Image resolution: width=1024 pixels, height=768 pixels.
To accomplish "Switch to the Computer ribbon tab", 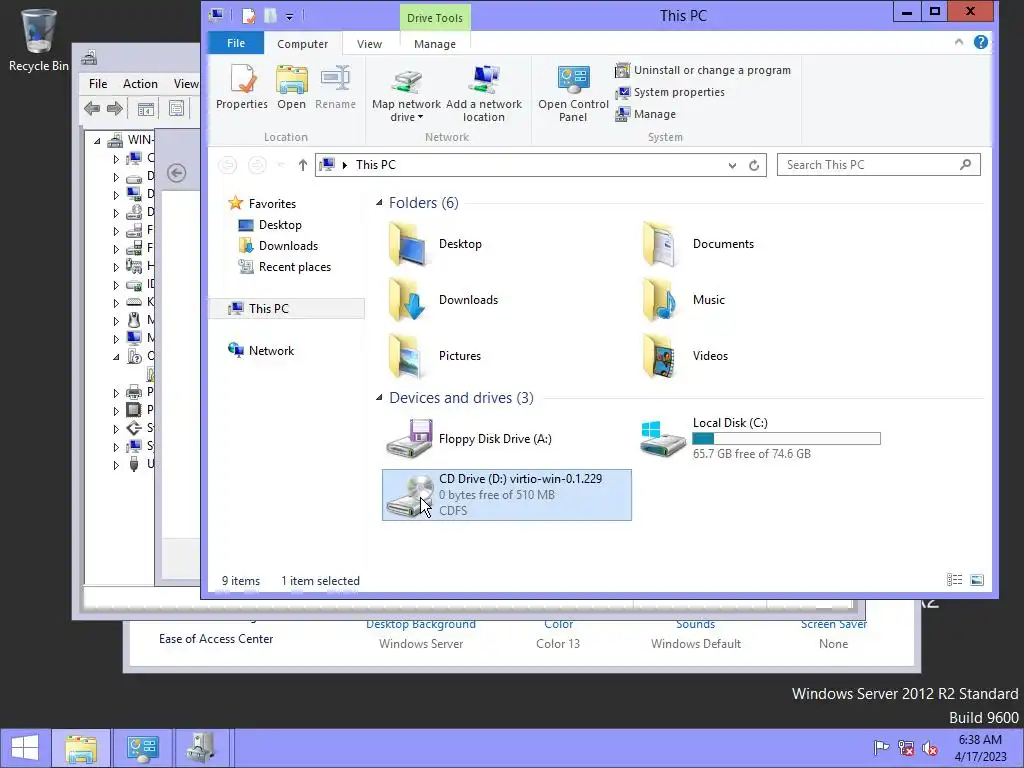I will [x=302, y=44].
